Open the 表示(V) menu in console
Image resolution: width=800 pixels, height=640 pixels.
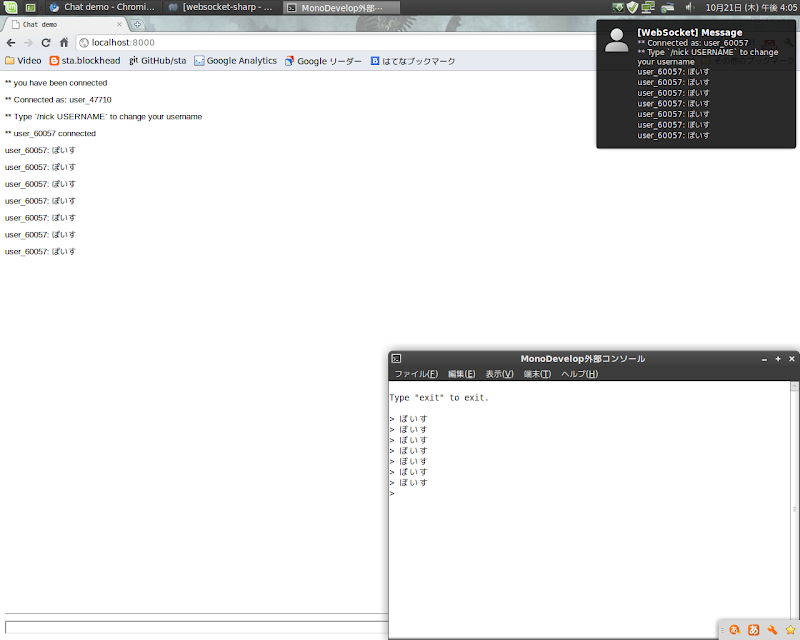(x=499, y=374)
